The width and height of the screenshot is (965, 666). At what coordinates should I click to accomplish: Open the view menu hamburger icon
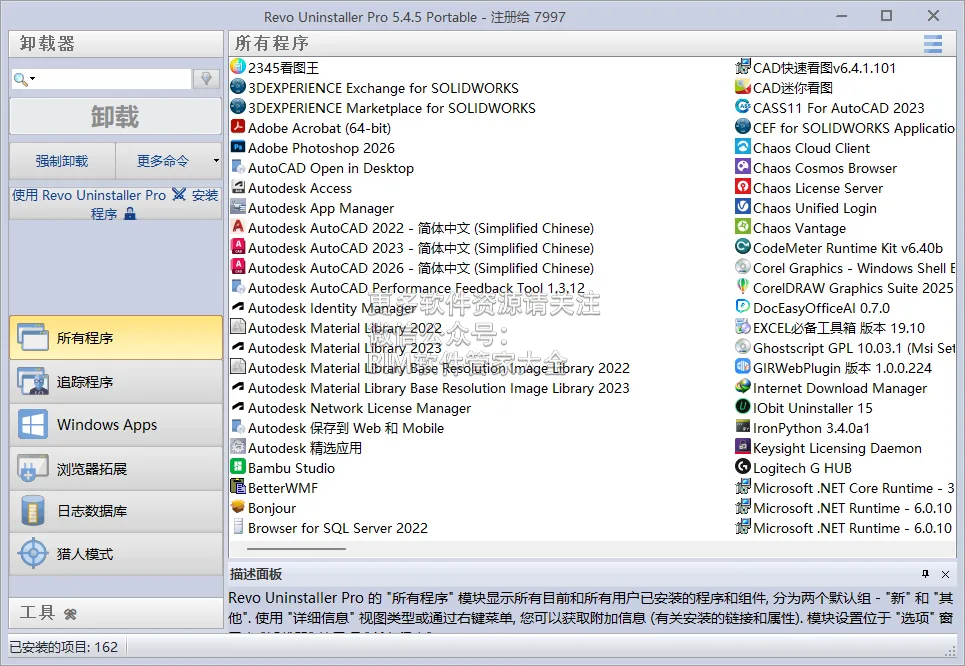[933, 44]
